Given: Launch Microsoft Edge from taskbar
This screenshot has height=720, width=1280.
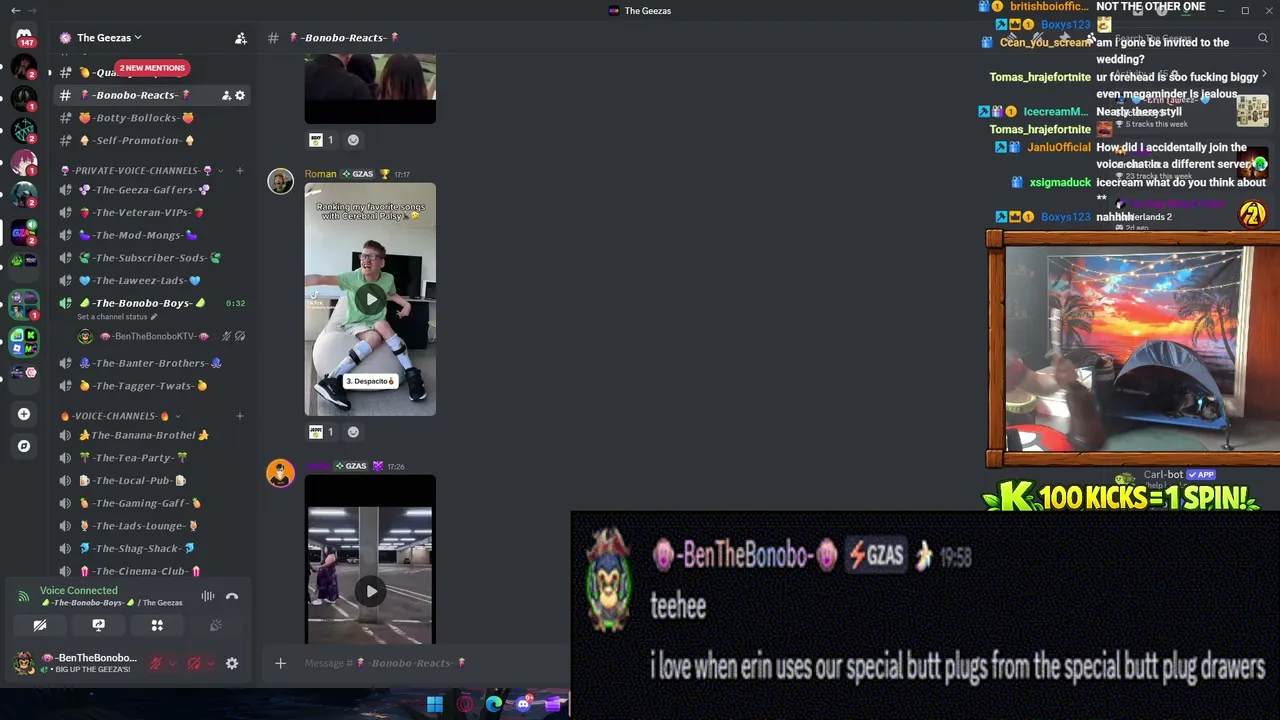Looking at the screenshot, I should point(494,704).
